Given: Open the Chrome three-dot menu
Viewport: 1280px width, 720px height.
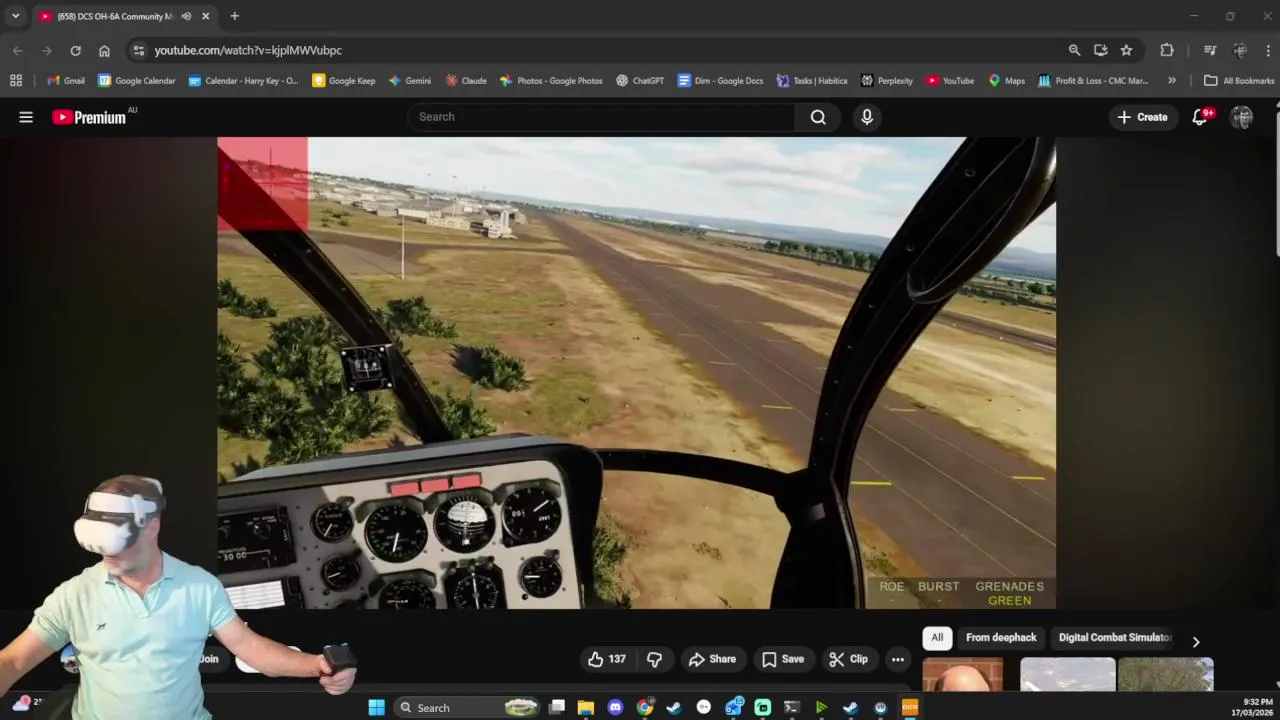Looking at the screenshot, I should [1266, 50].
